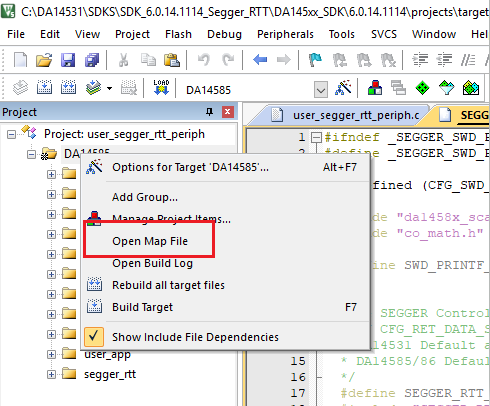
Task: Choose Build Target from context menu
Action: [226, 307]
